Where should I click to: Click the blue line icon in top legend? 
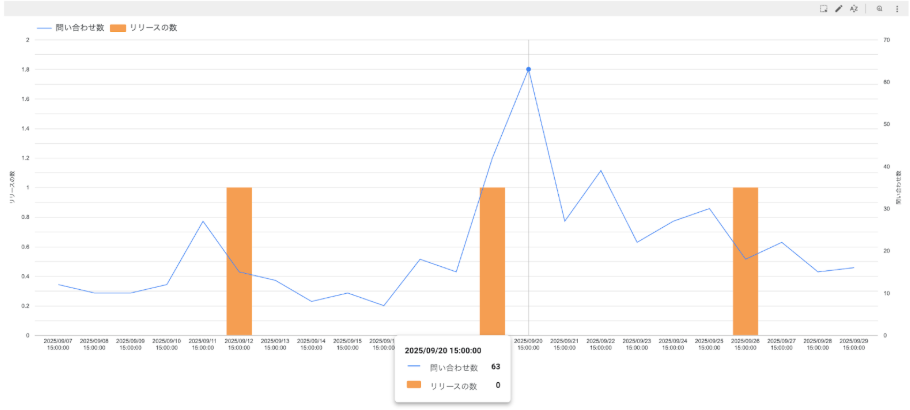pyautogui.click(x=44, y=28)
